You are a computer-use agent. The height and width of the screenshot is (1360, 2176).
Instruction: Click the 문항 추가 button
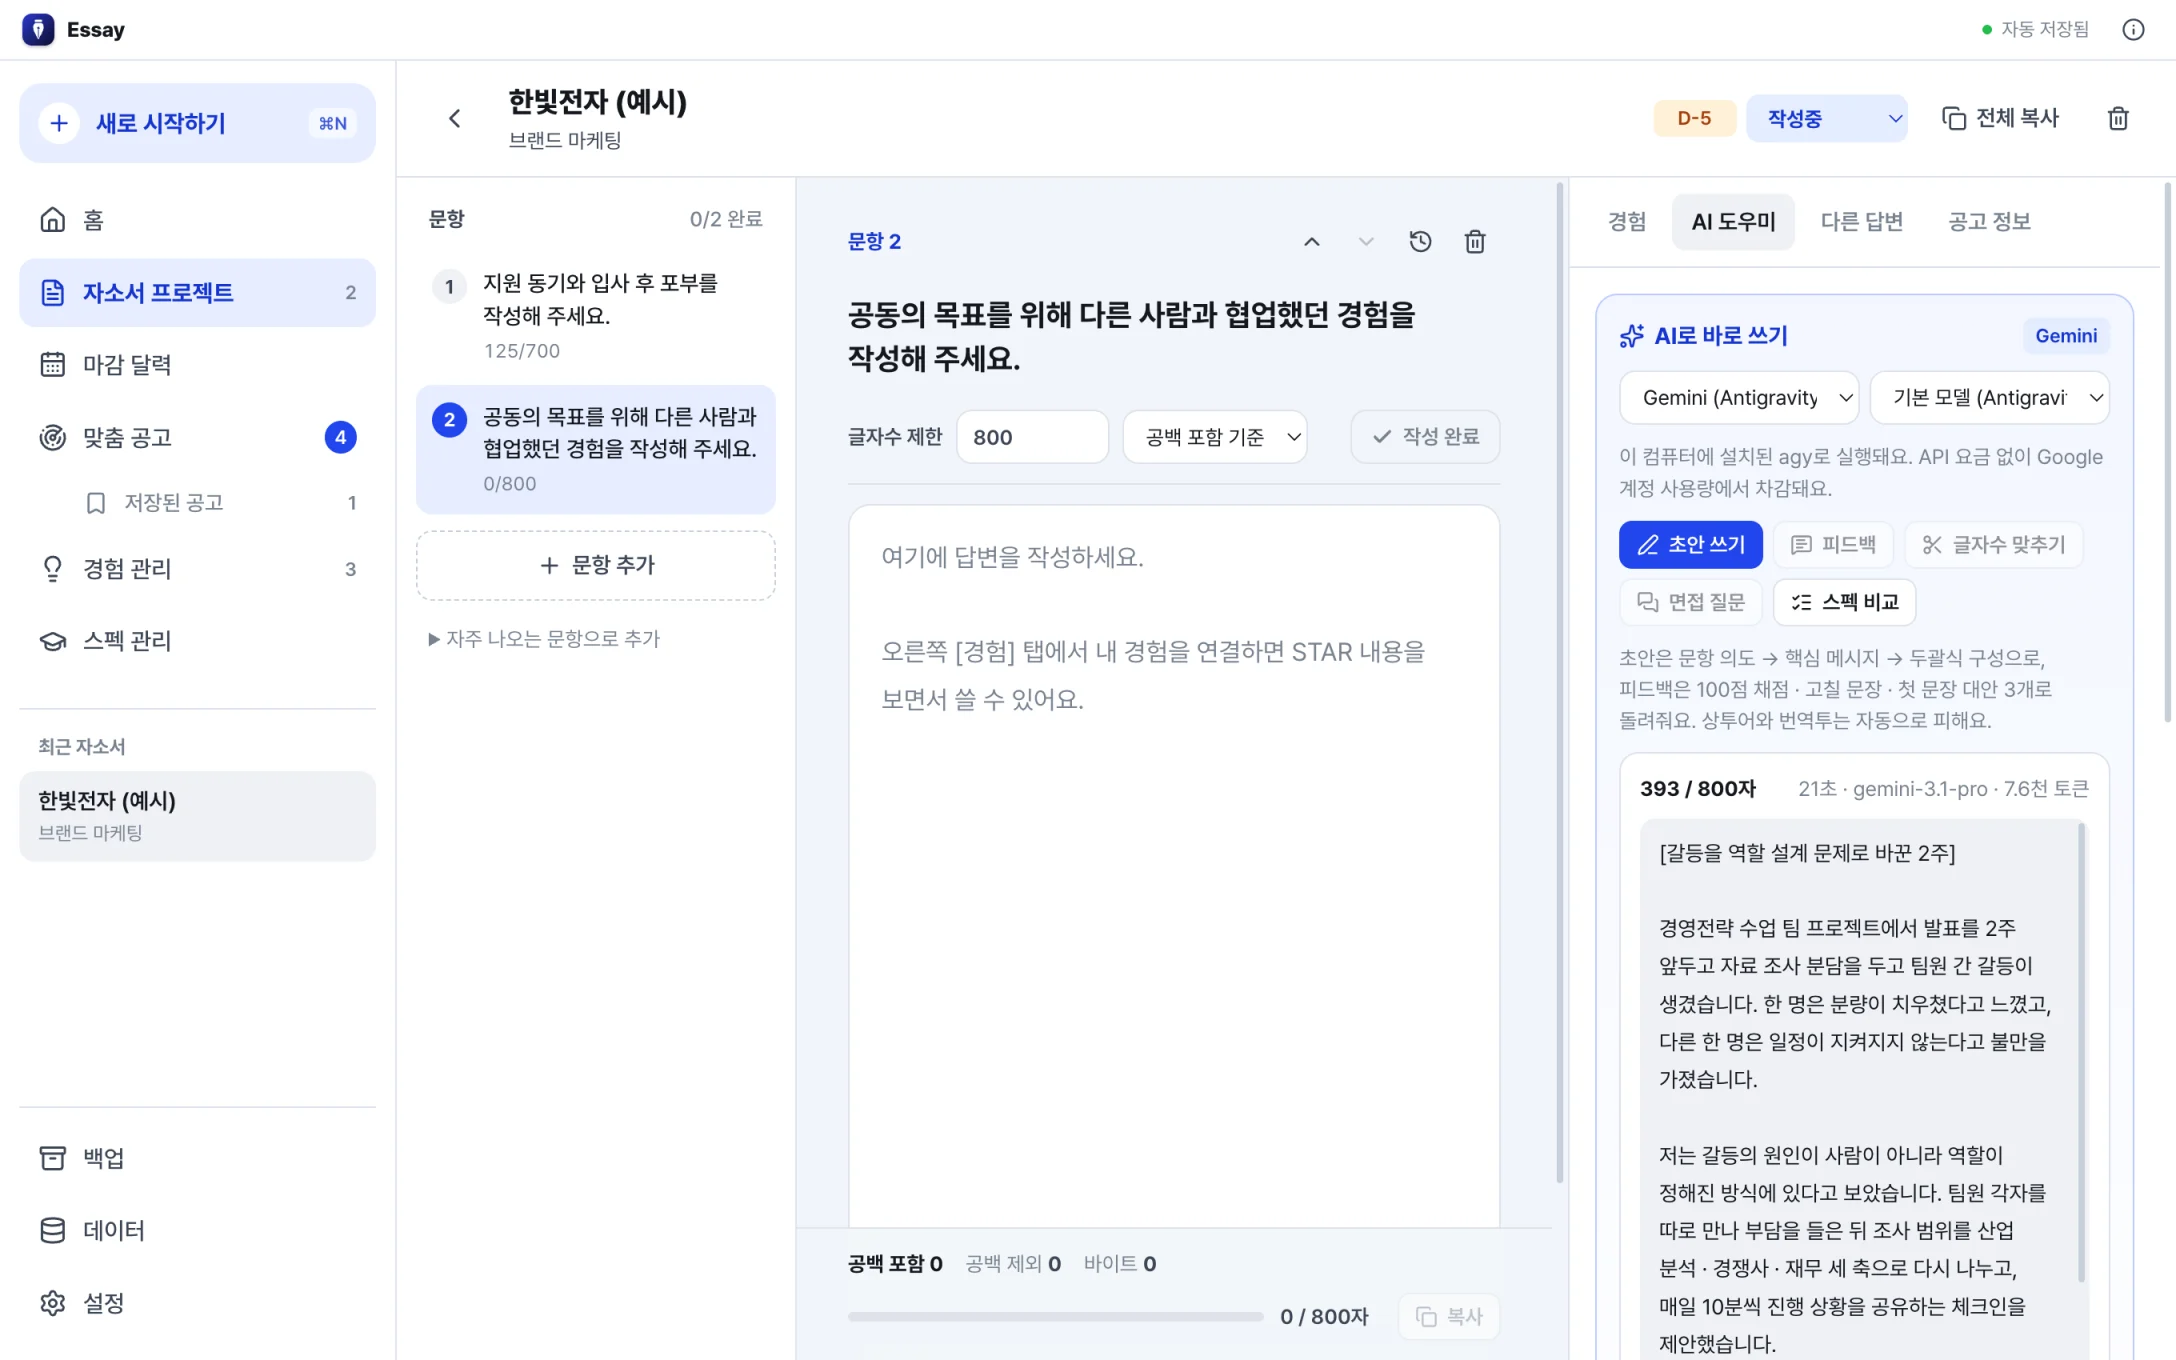(596, 566)
